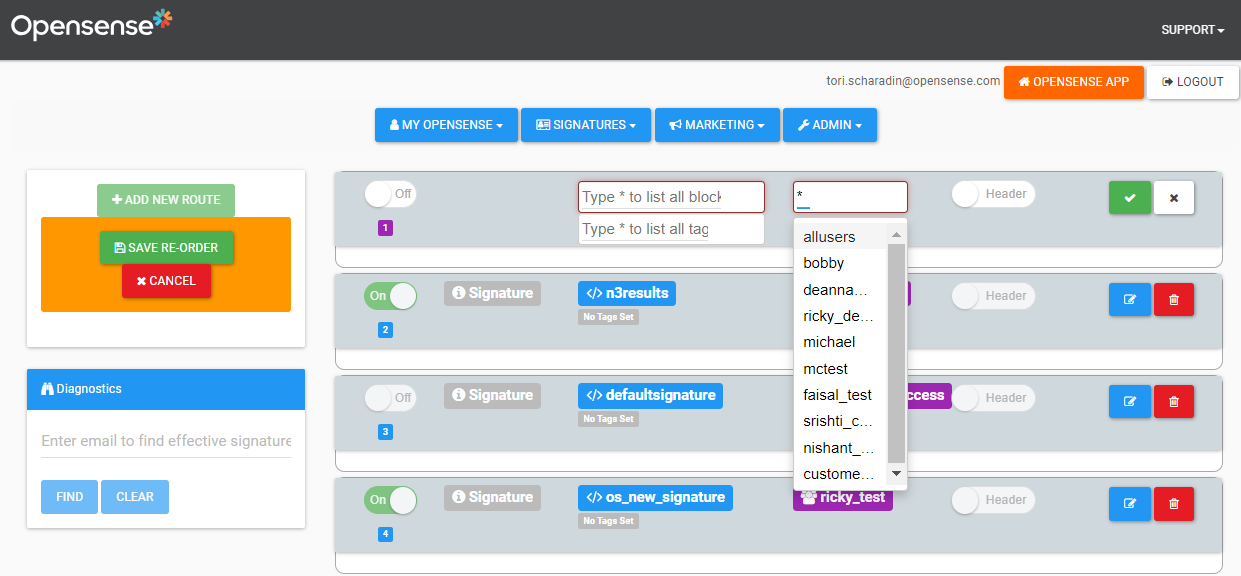Screen dimensions: 1241x576
Task: Edit route 3 defaultsignature
Action: tap(1130, 402)
